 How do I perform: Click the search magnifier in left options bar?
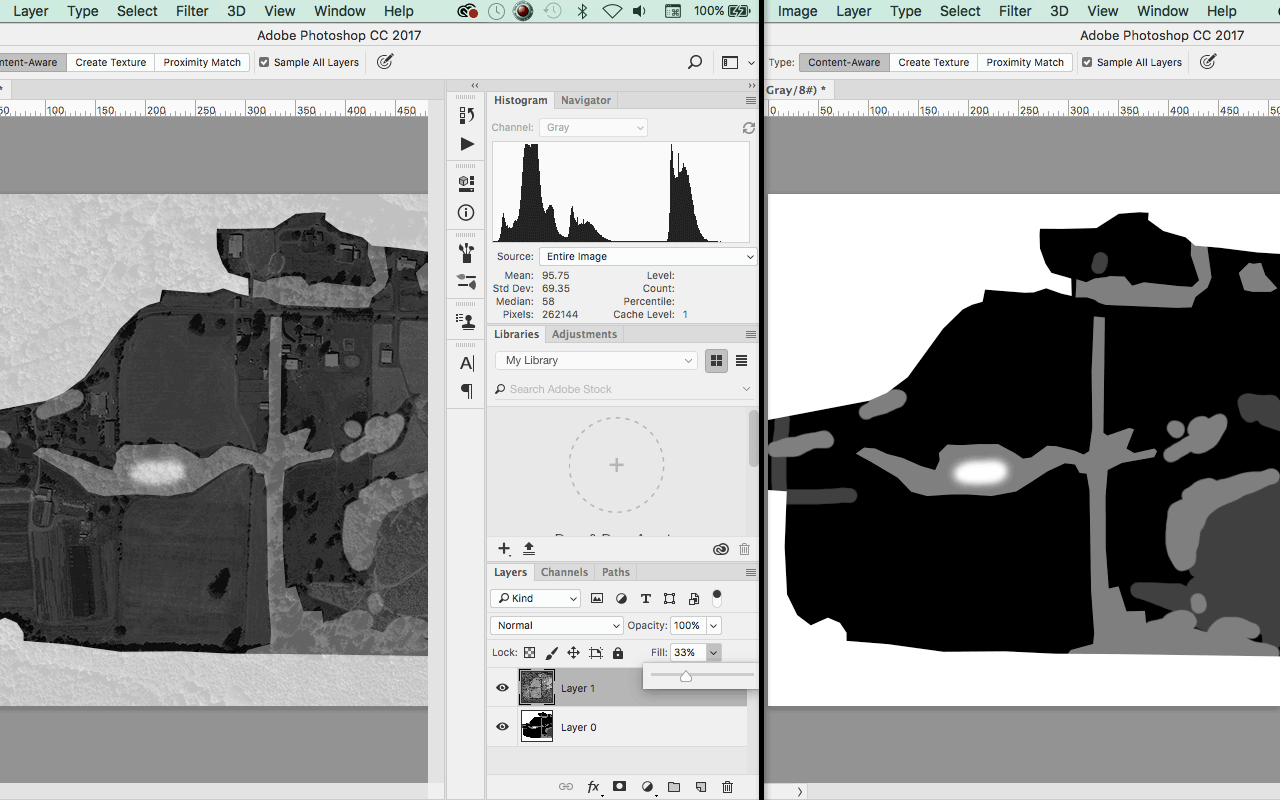pos(695,62)
